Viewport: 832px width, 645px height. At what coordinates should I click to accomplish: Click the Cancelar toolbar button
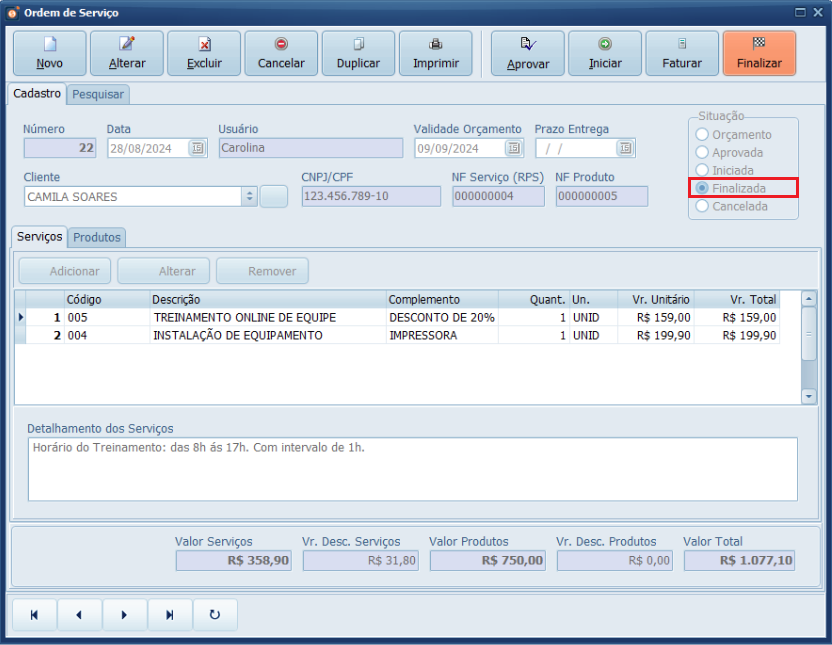pyautogui.click(x=281, y=53)
